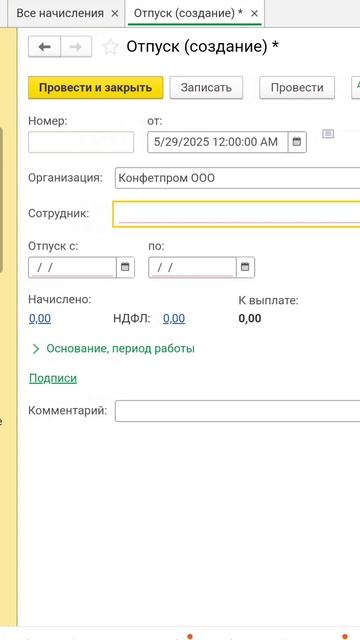Screen dimensions: 360x640
Task: Go forward with the right arrow
Action: [76, 47]
